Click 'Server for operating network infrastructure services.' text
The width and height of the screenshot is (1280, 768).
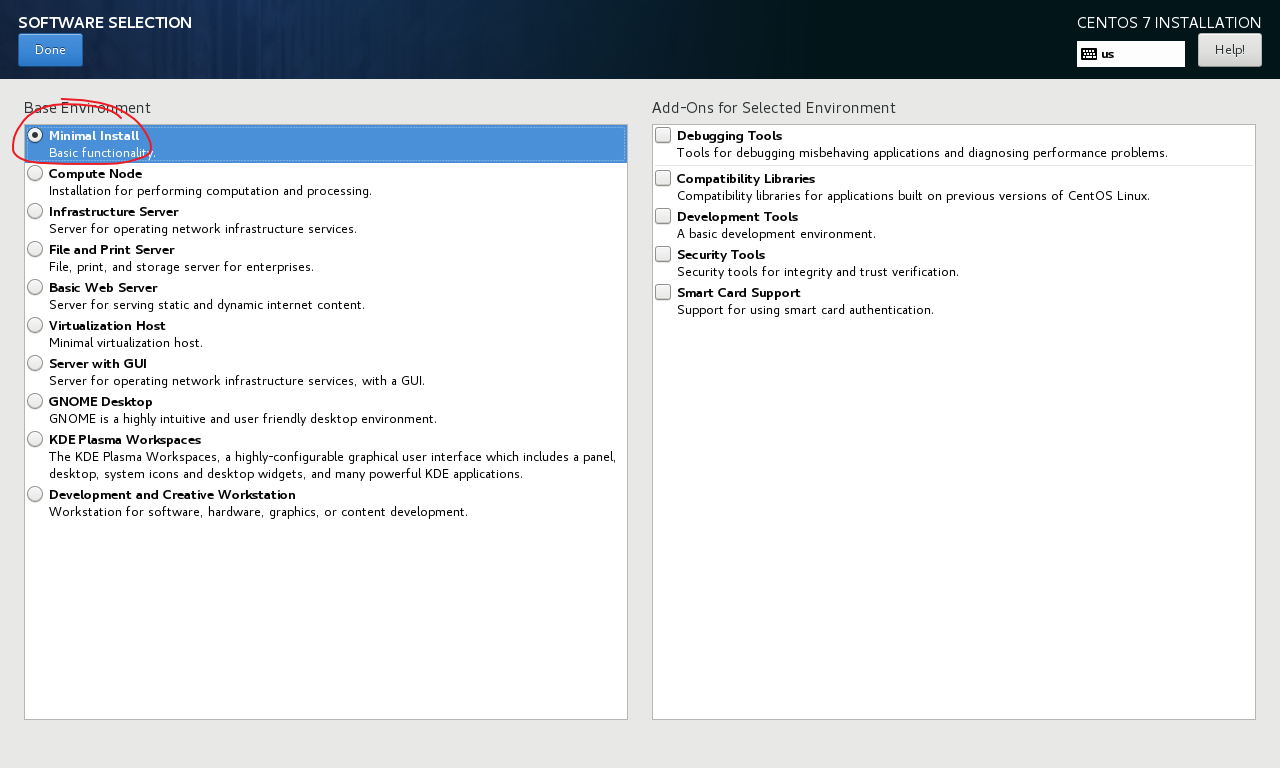coord(203,229)
